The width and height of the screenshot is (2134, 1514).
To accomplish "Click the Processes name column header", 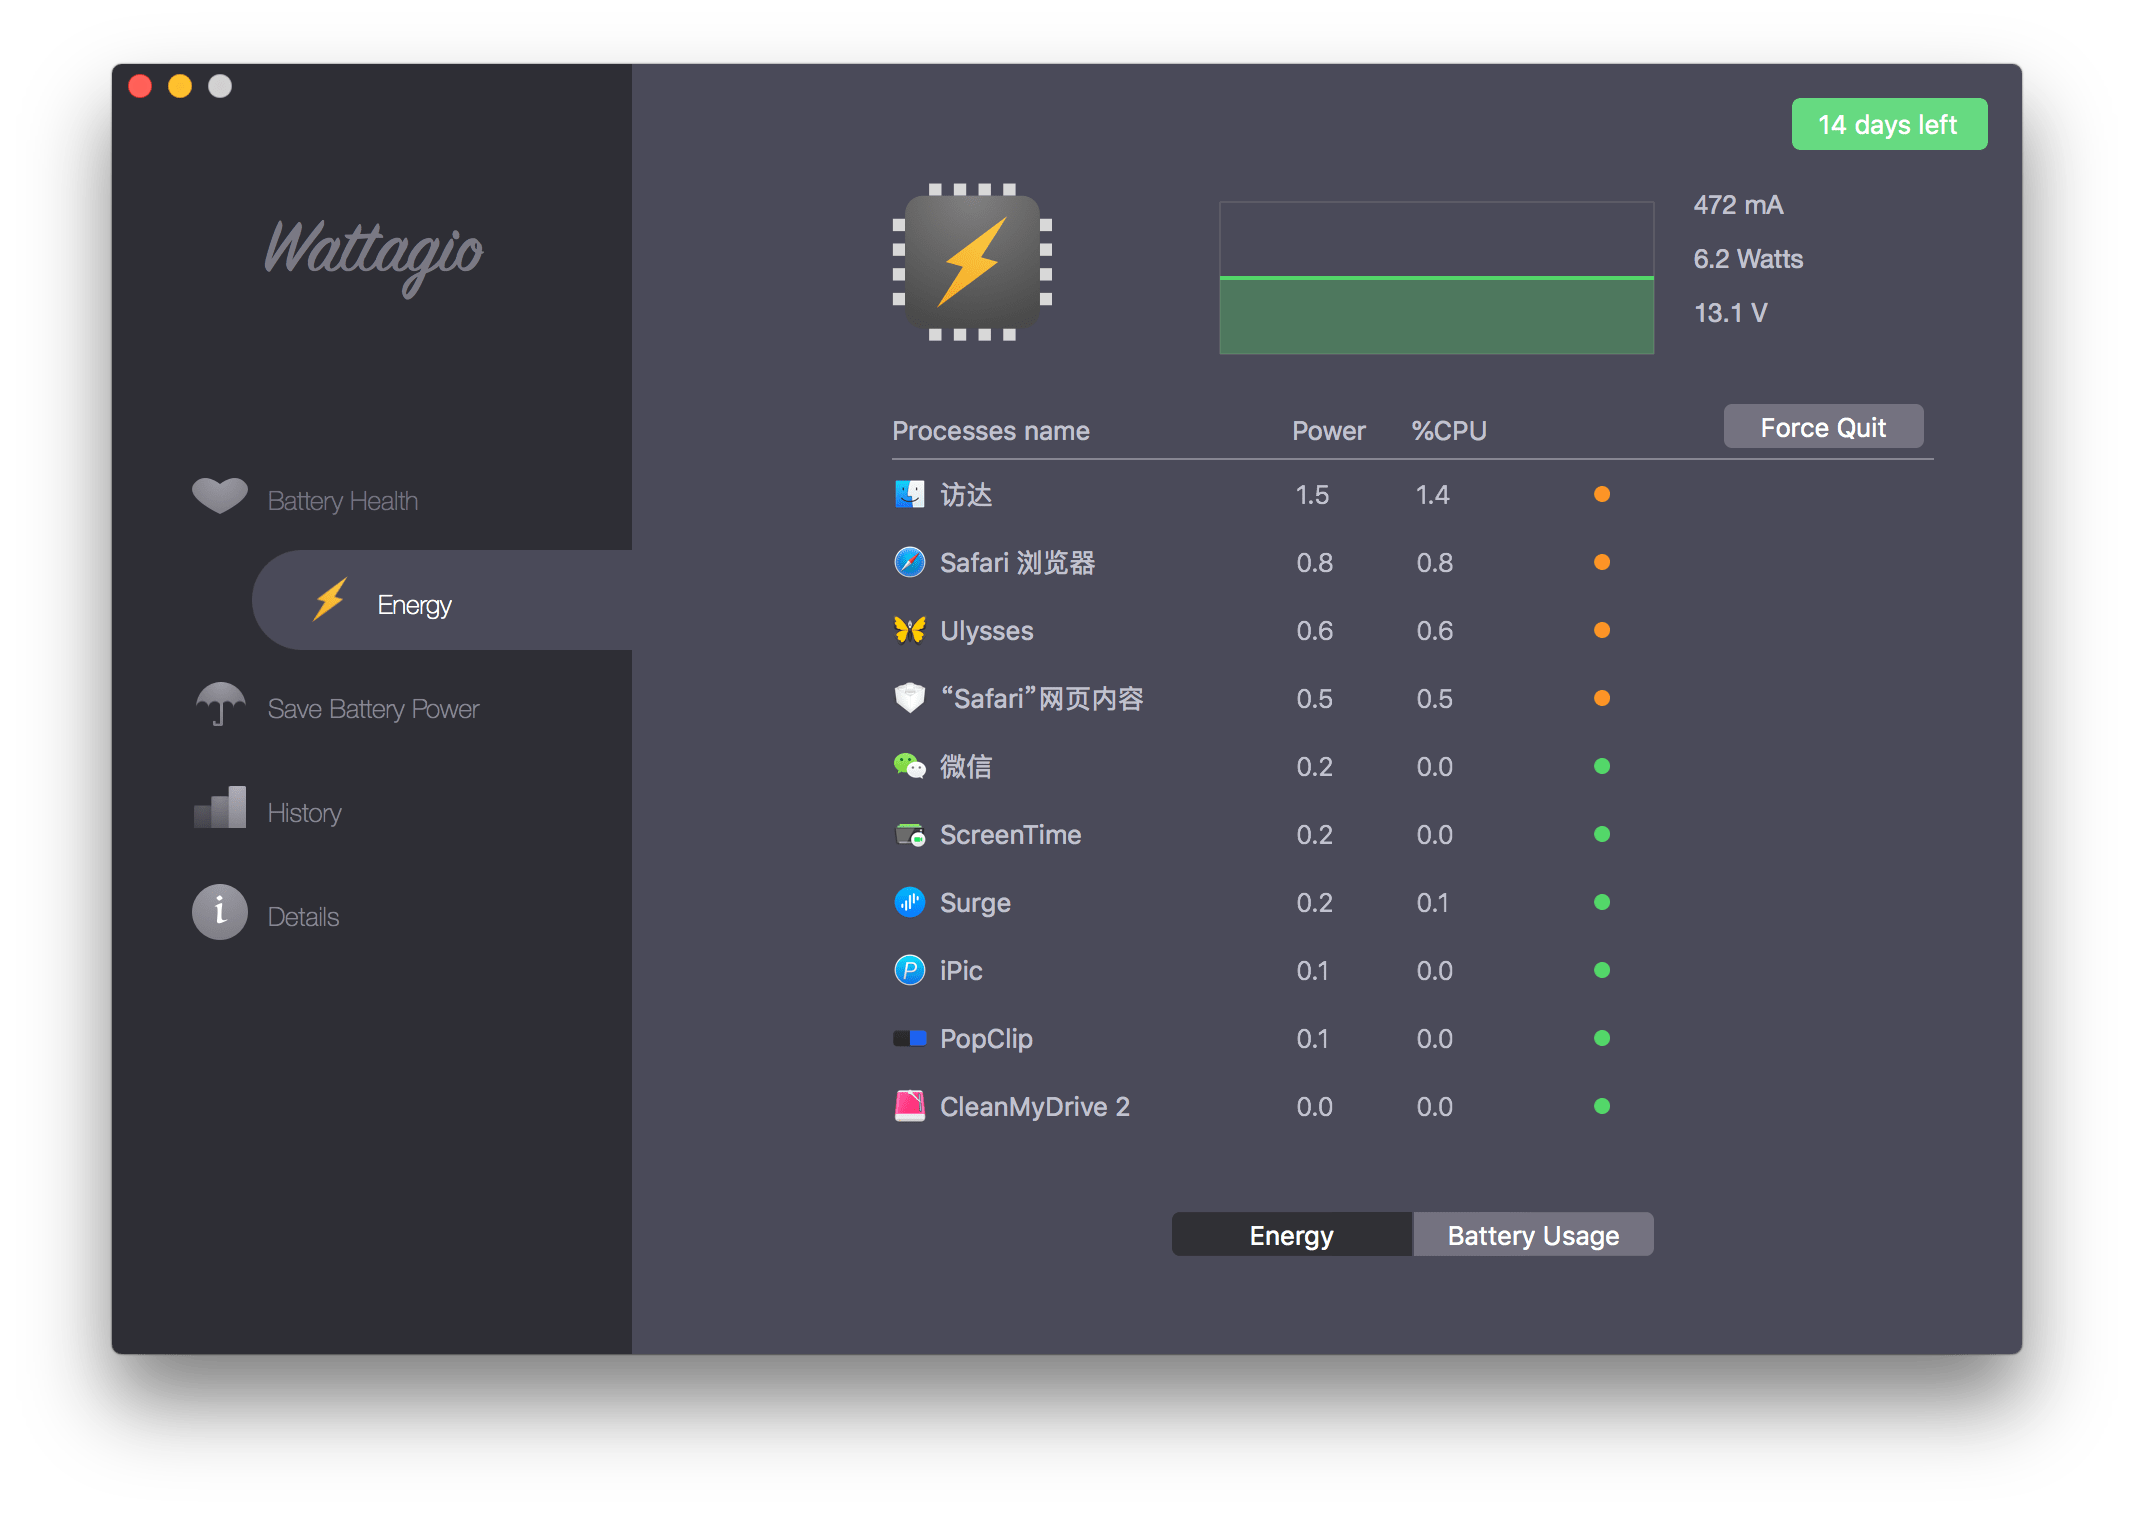I will click(x=990, y=430).
